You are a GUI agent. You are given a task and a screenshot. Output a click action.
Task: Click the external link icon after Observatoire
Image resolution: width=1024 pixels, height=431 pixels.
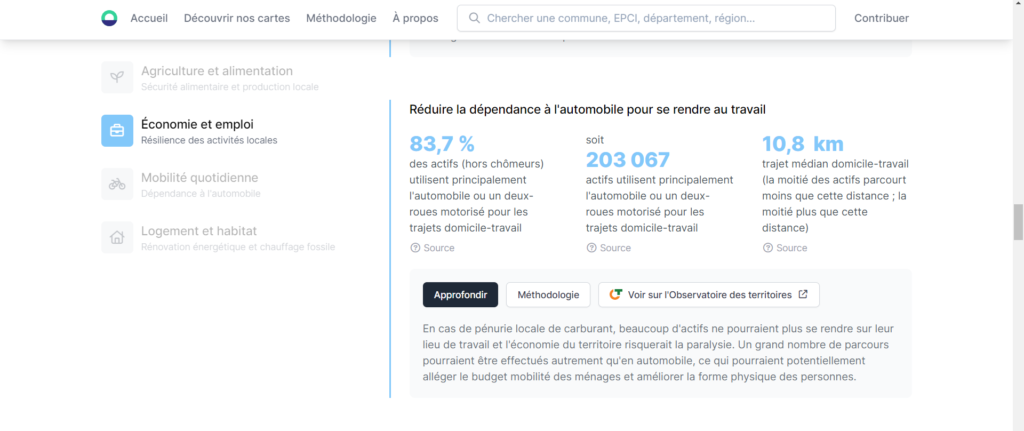click(803, 295)
